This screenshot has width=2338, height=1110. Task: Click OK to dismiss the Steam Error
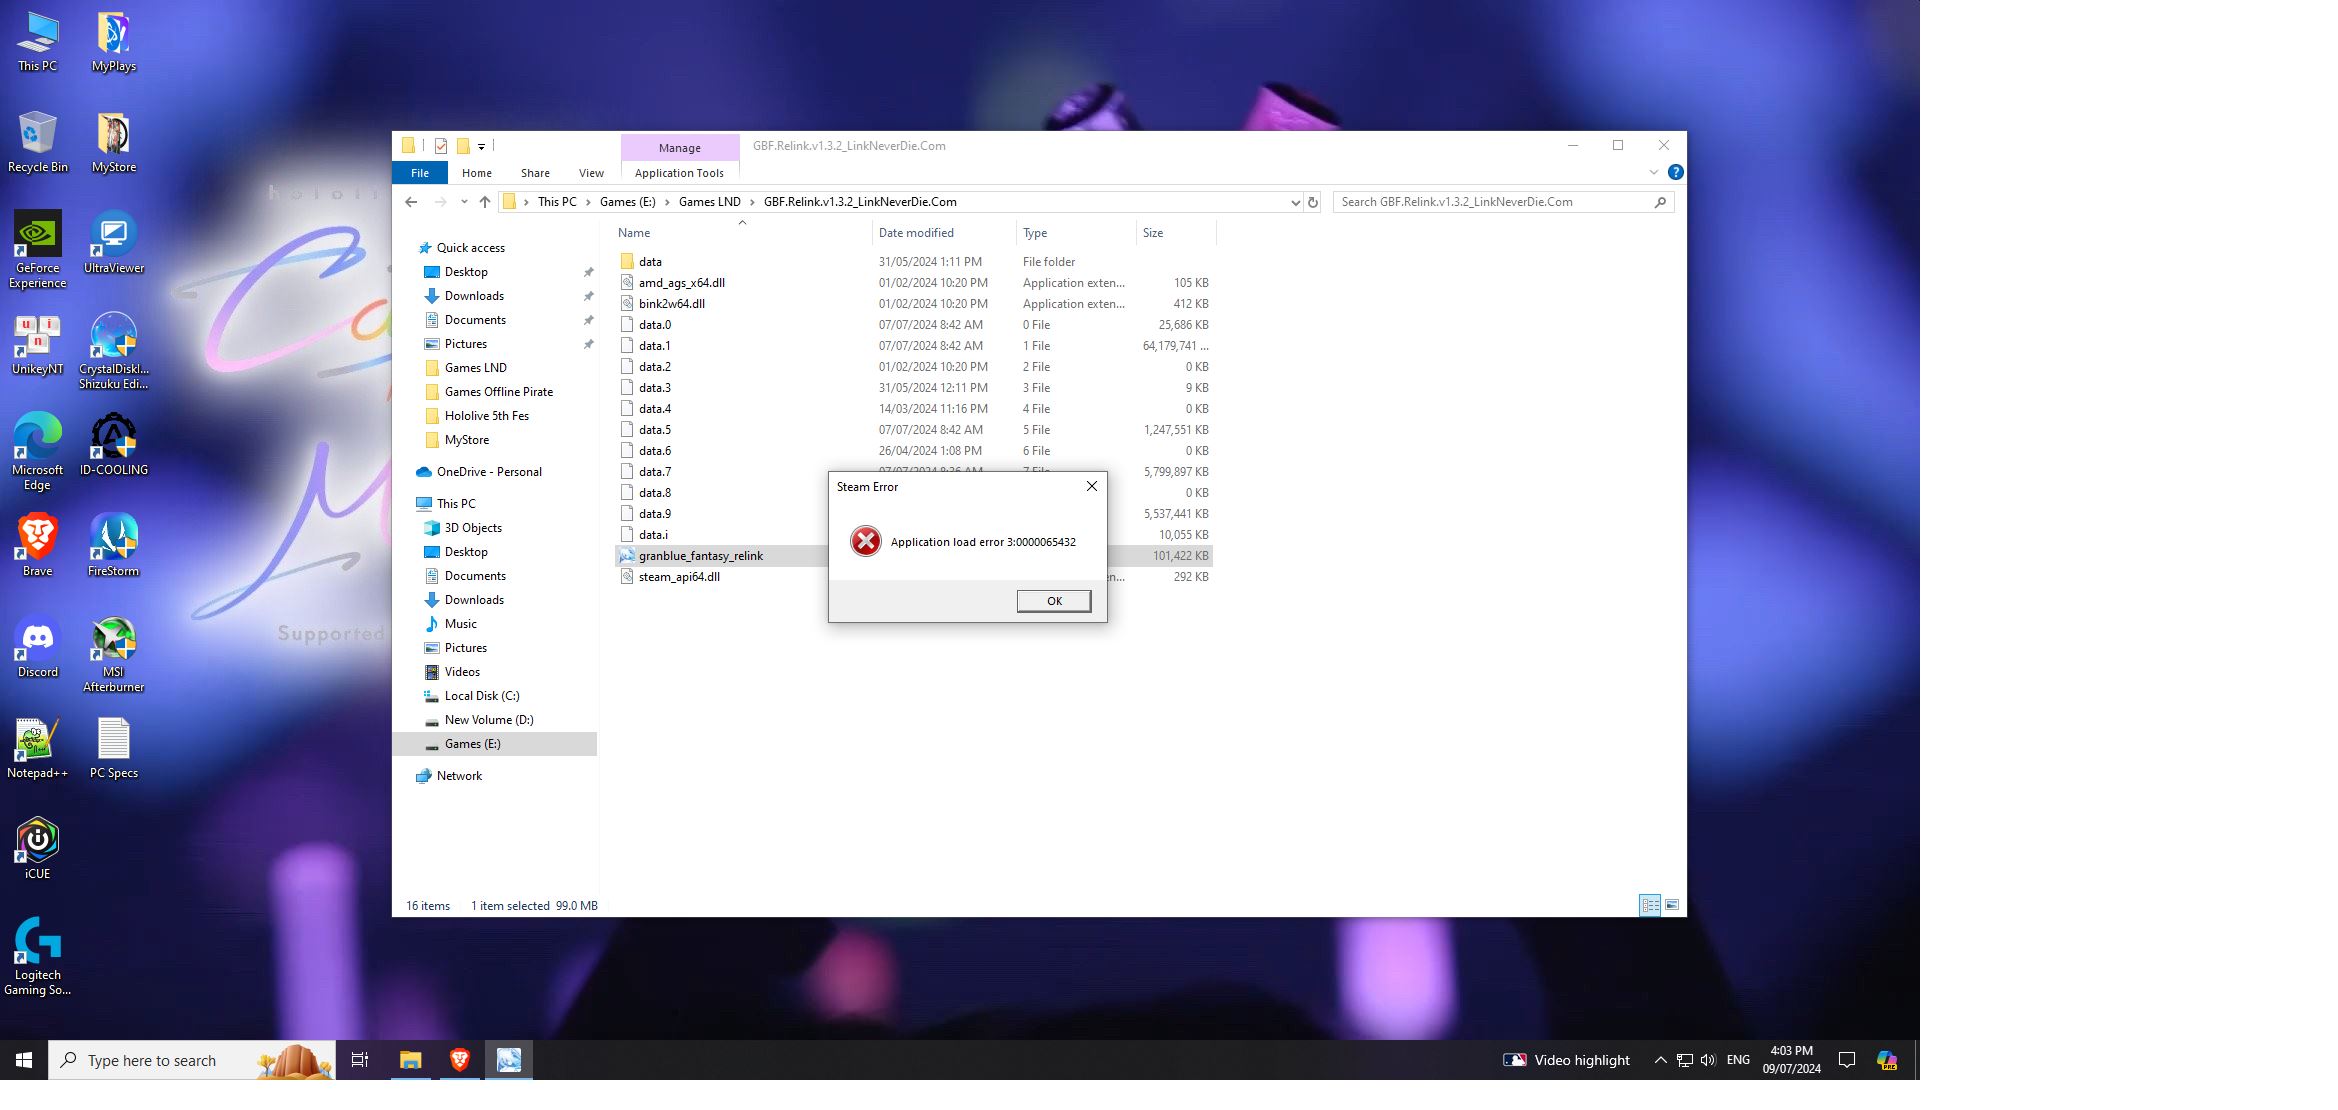click(x=1054, y=600)
